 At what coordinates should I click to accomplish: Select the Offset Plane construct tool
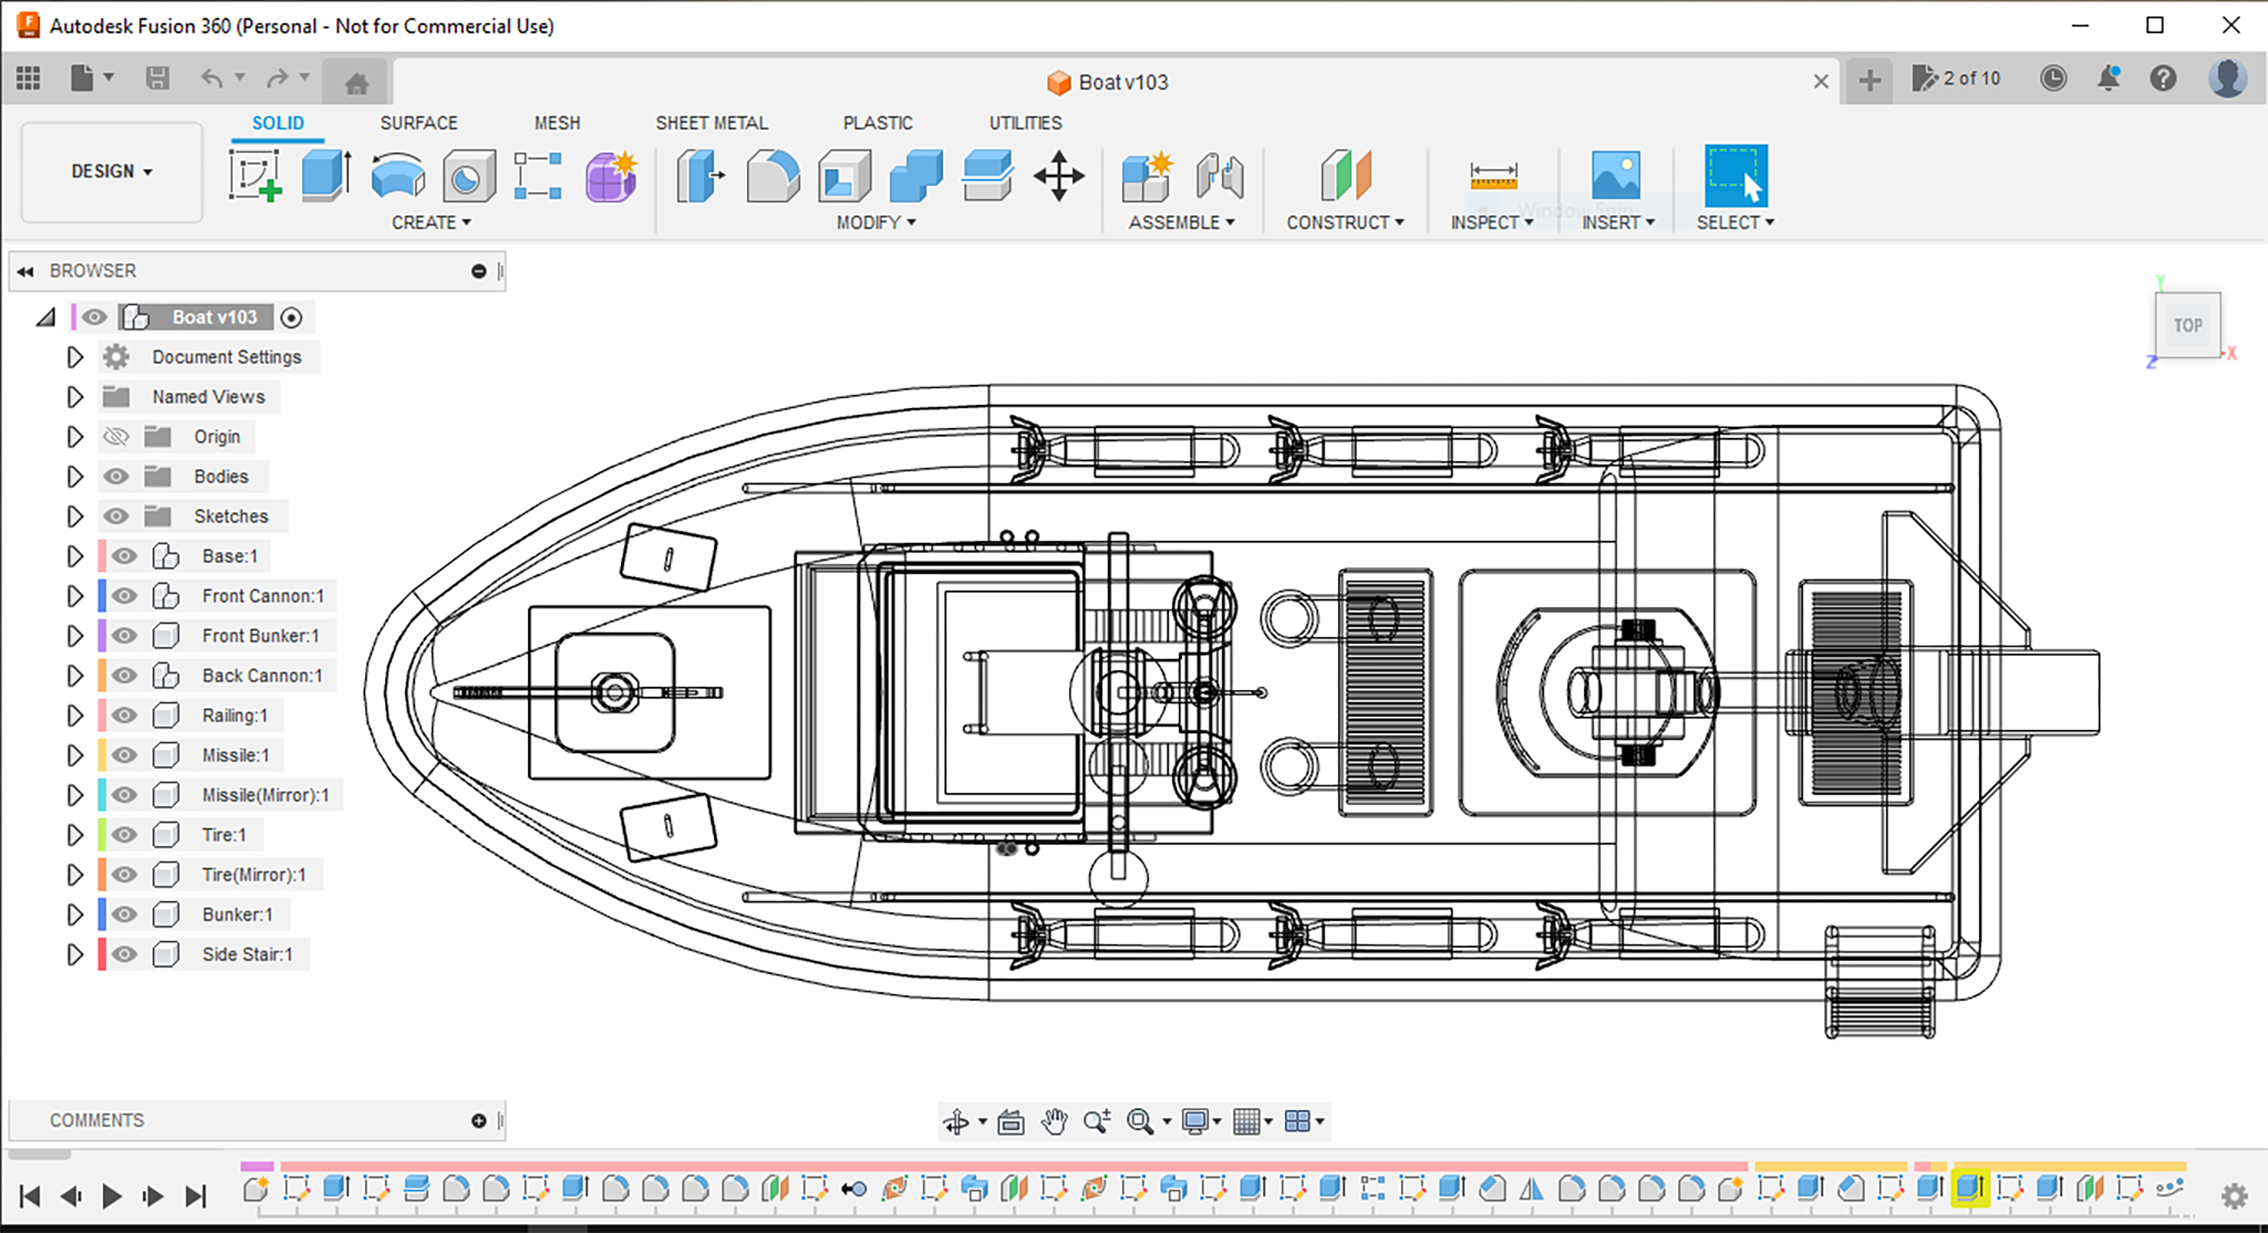pyautogui.click(x=1345, y=176)
